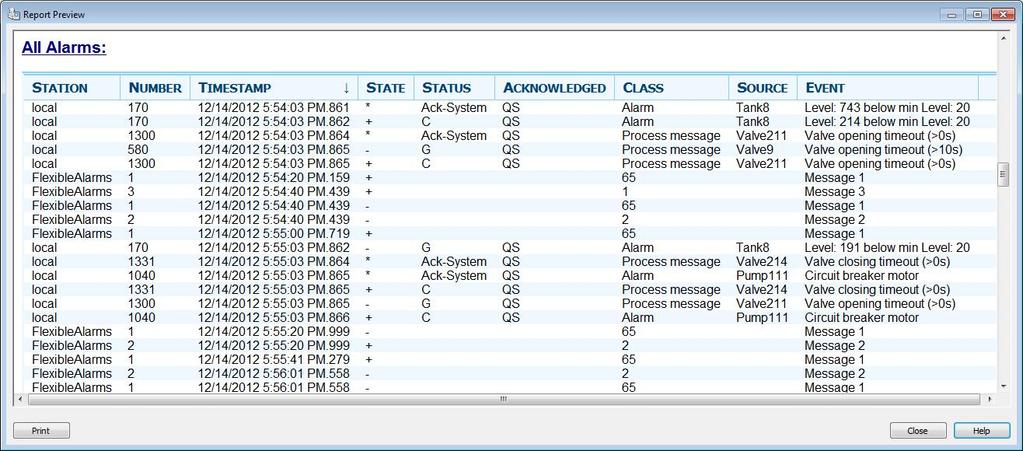Select timestamp 12/14/2012 5:55:03 PM.864
Screen dimensions: 1023x451
(x=274, y=262)
